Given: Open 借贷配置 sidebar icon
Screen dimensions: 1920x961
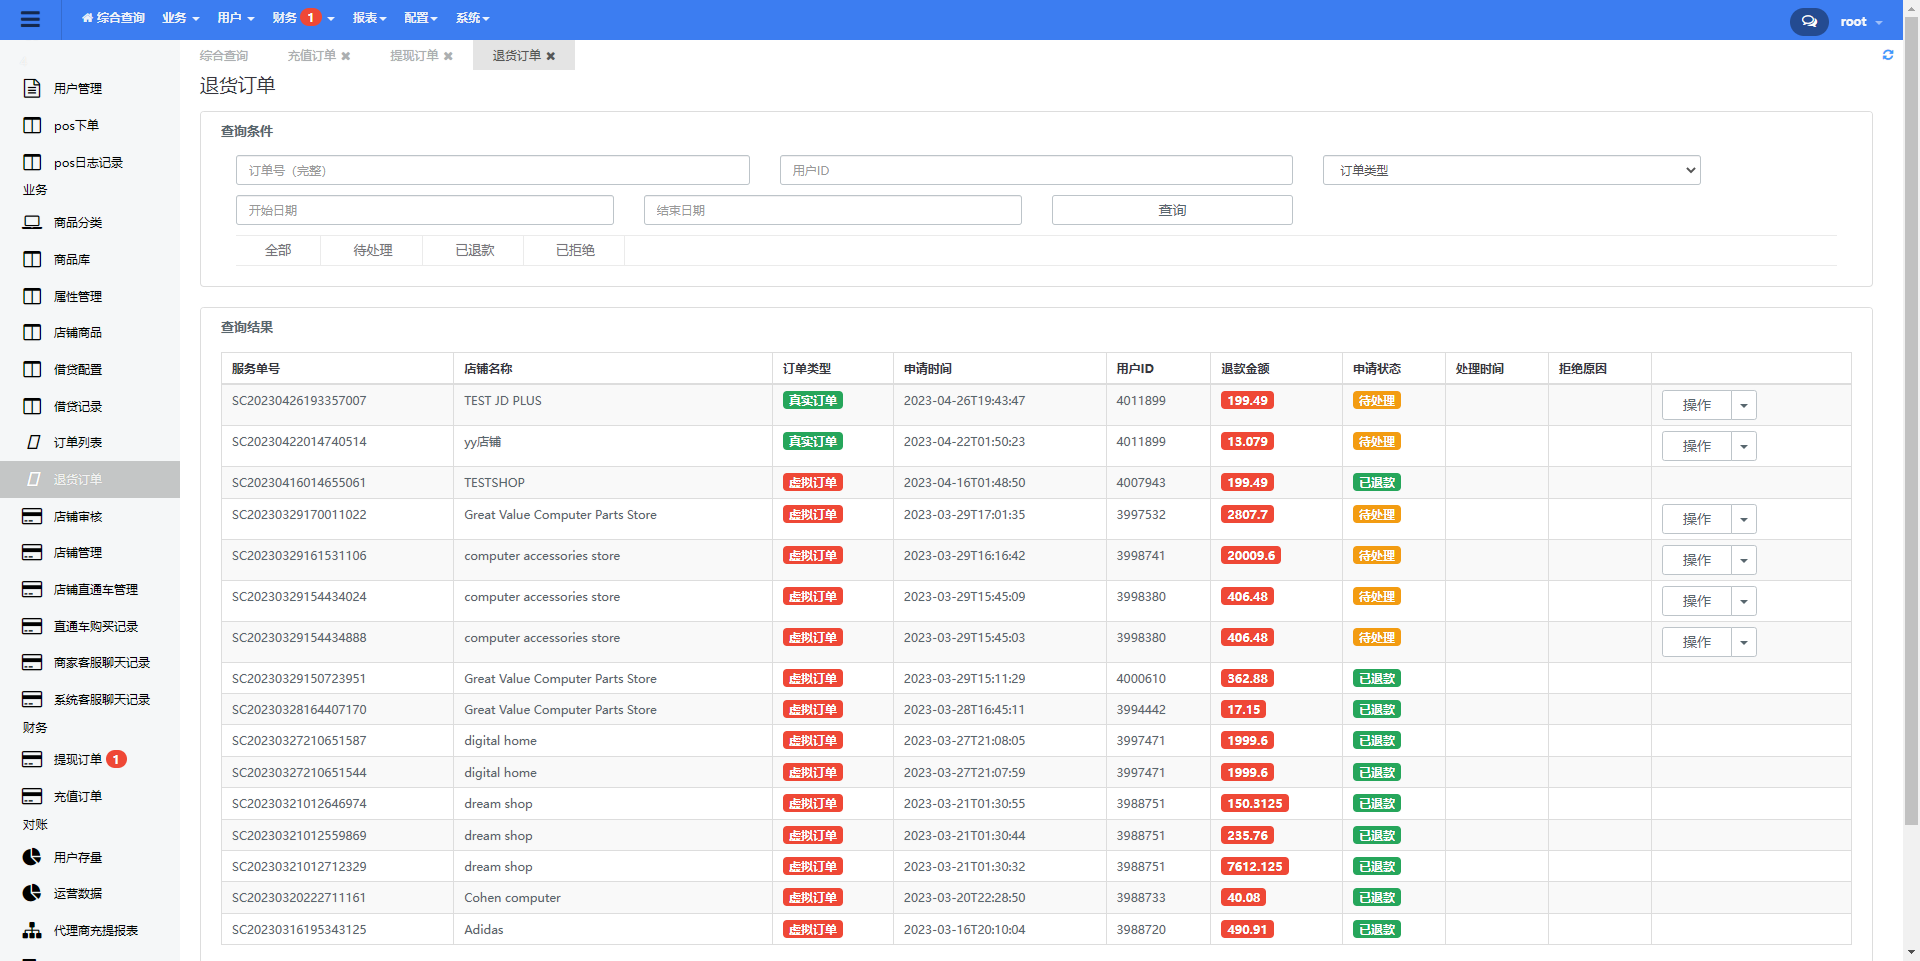Looking at the screenshot, I should (32, 369).
